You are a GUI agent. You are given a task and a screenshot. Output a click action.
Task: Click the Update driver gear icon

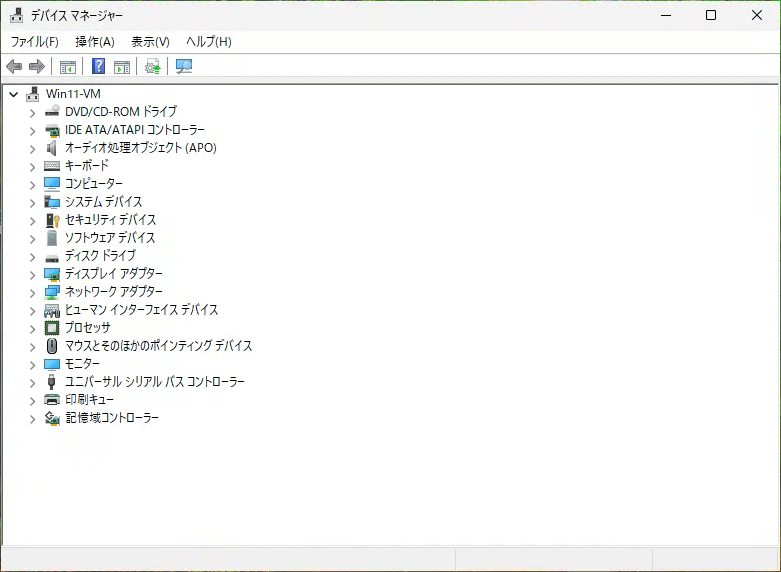click(152, 66)
